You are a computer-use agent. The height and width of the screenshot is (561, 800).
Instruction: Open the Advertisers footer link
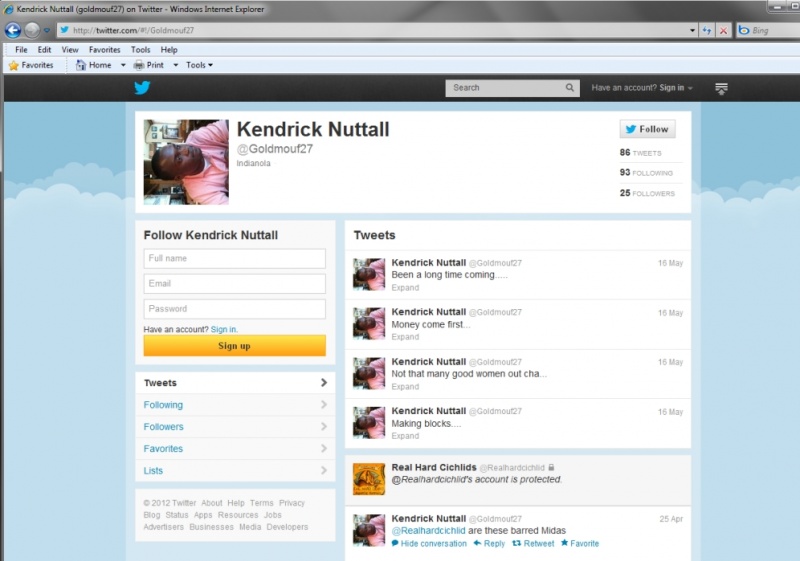pyautogui.click(x=163, y=527)
